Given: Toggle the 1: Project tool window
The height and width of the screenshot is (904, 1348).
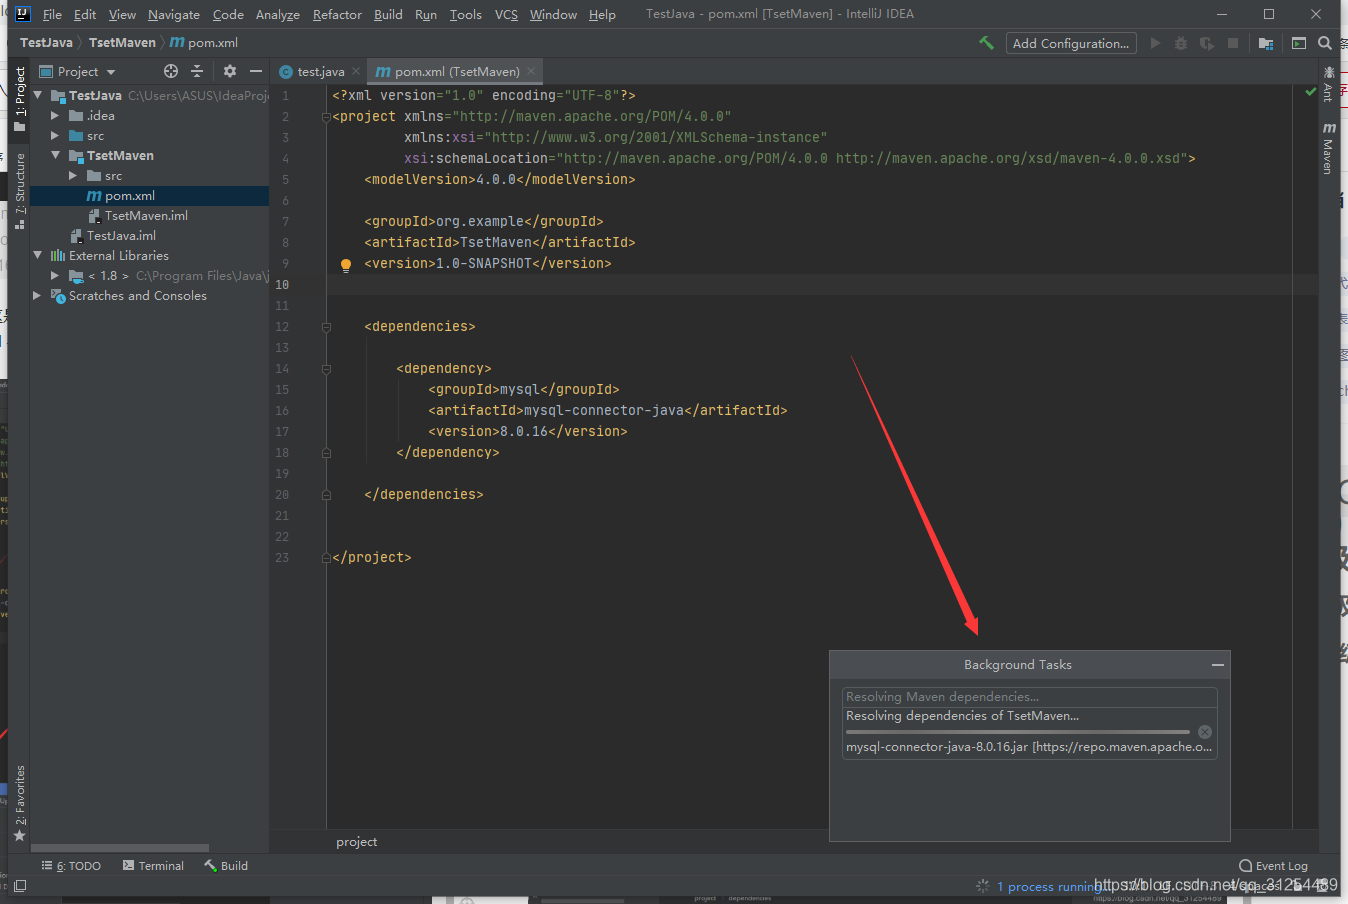Looking at the screenshot, I should coord(19,98).
